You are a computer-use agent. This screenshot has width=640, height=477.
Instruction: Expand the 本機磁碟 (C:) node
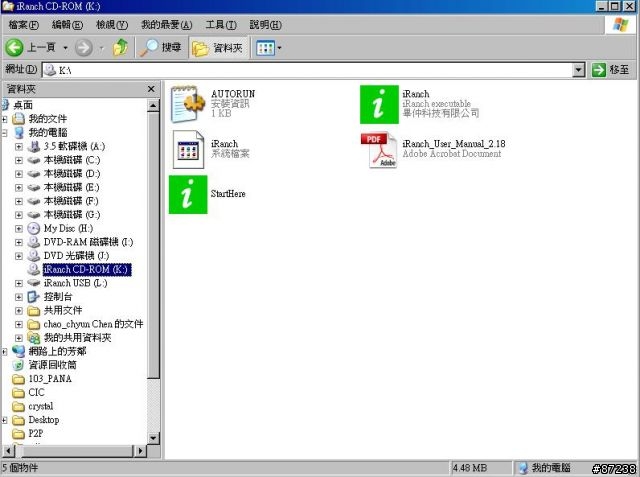(x=19, y=160)
